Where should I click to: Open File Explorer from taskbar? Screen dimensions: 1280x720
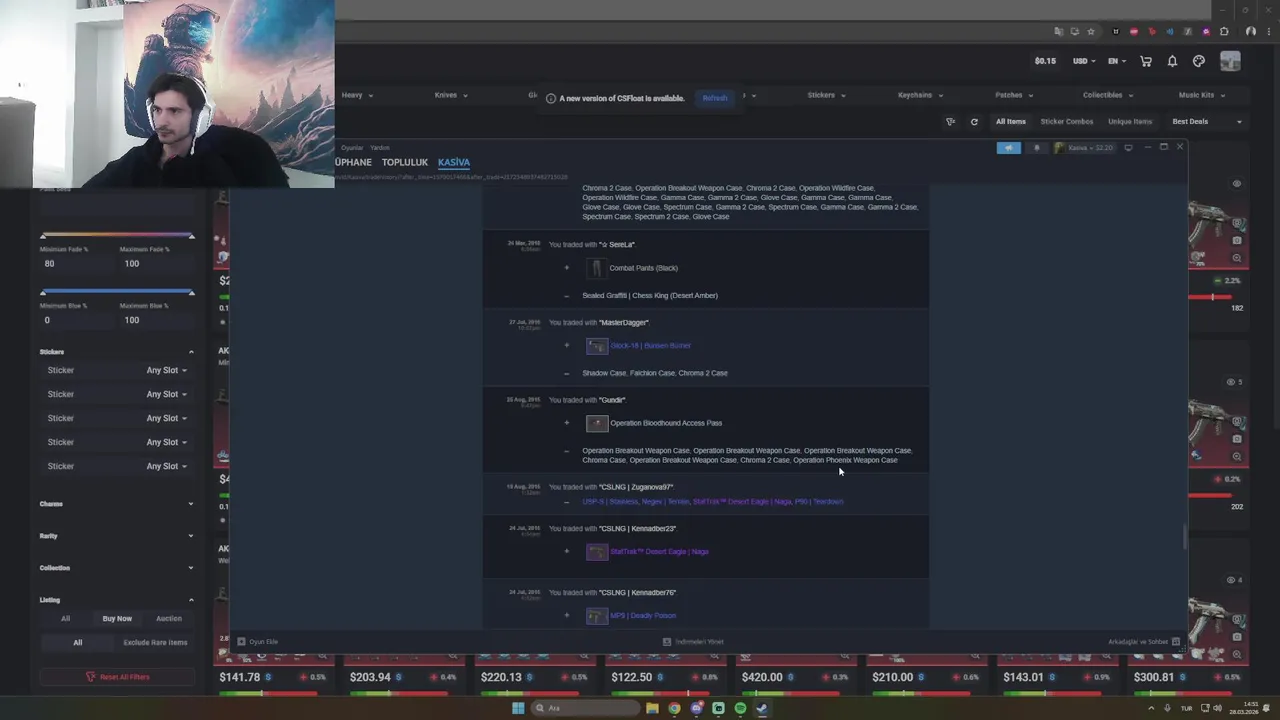[652, 708]
